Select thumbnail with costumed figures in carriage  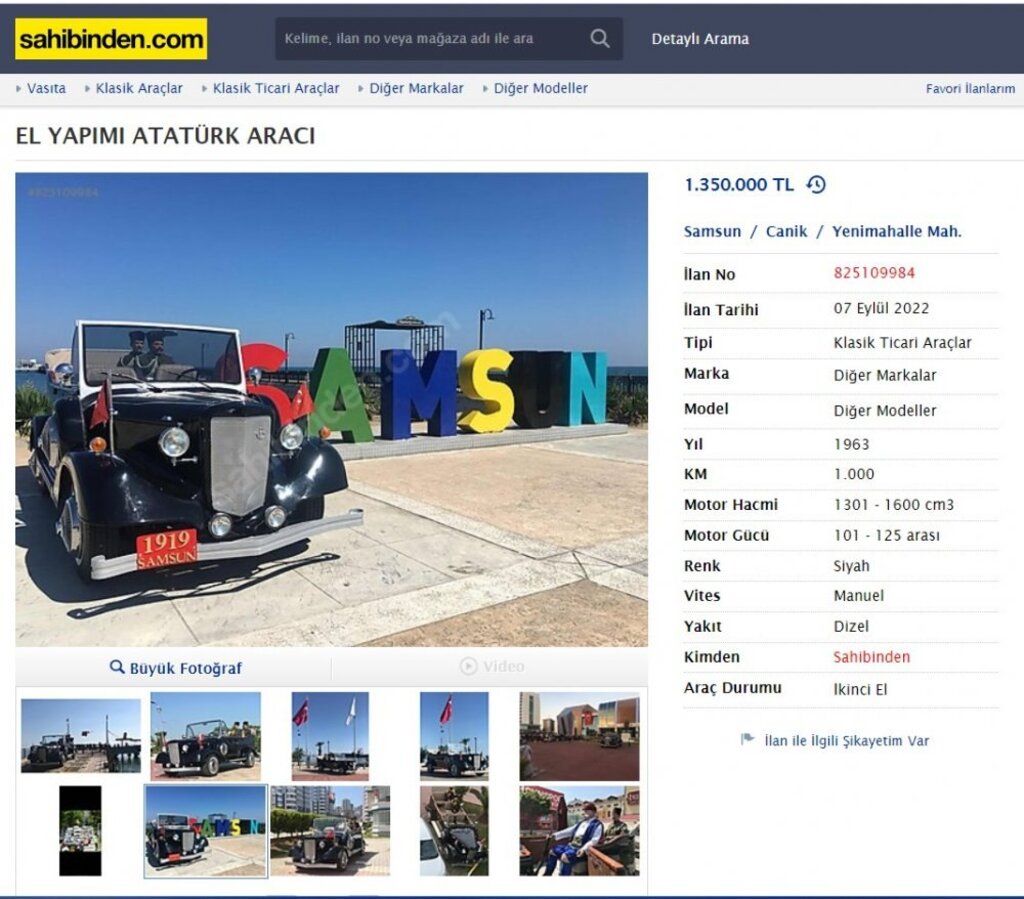(579, 830)
